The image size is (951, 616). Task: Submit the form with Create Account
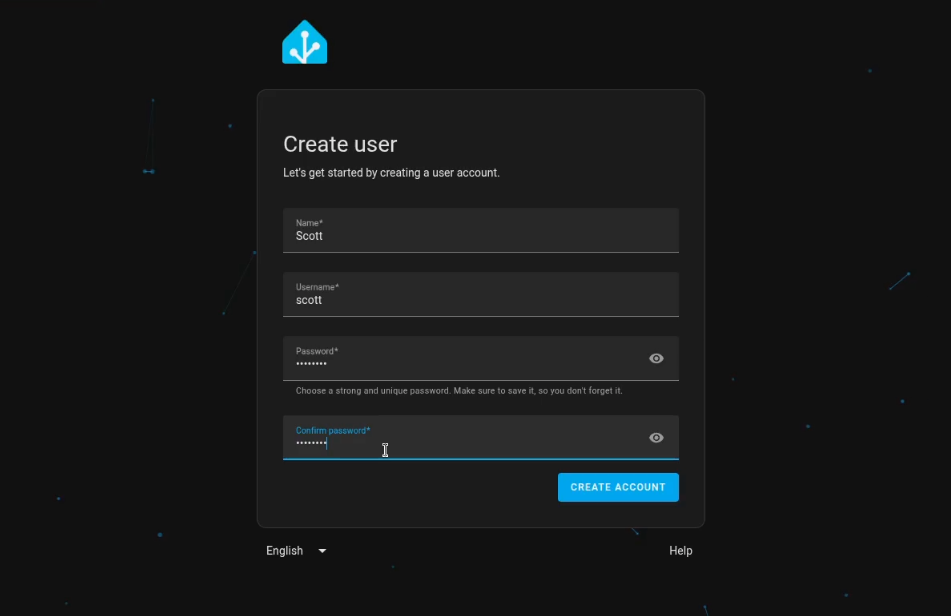click(x=618, y=487)
